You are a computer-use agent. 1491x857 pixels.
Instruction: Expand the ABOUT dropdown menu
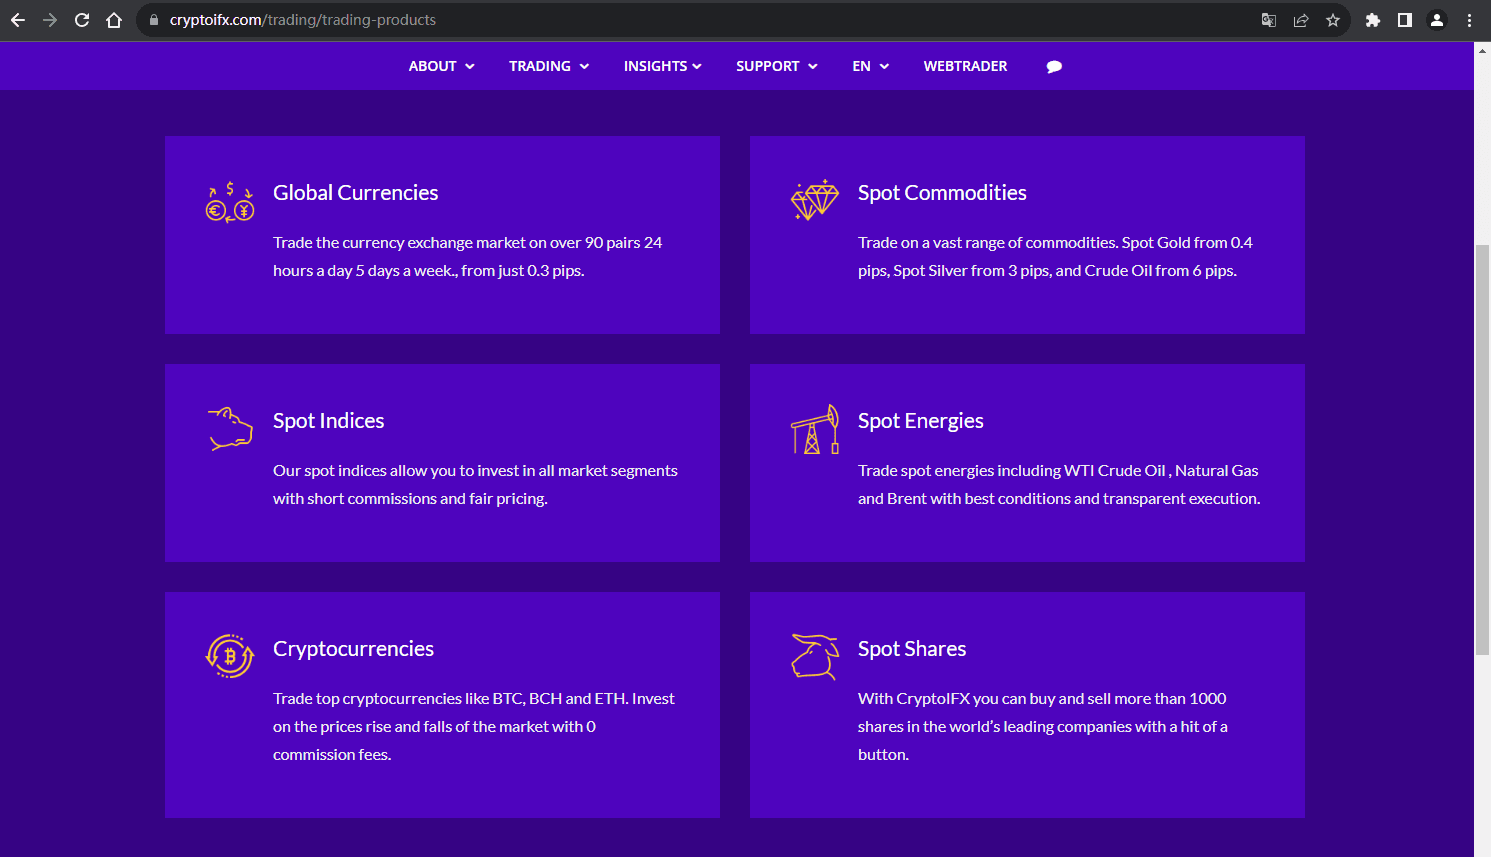tap(442, 66)
